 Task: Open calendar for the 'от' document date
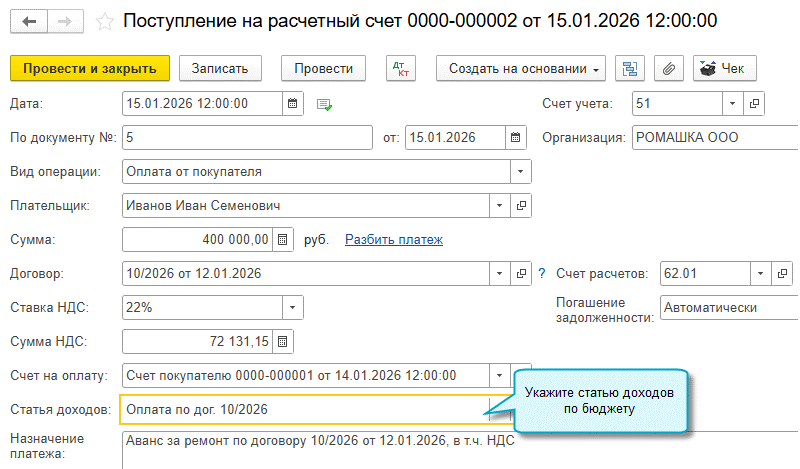coord(515,138)
